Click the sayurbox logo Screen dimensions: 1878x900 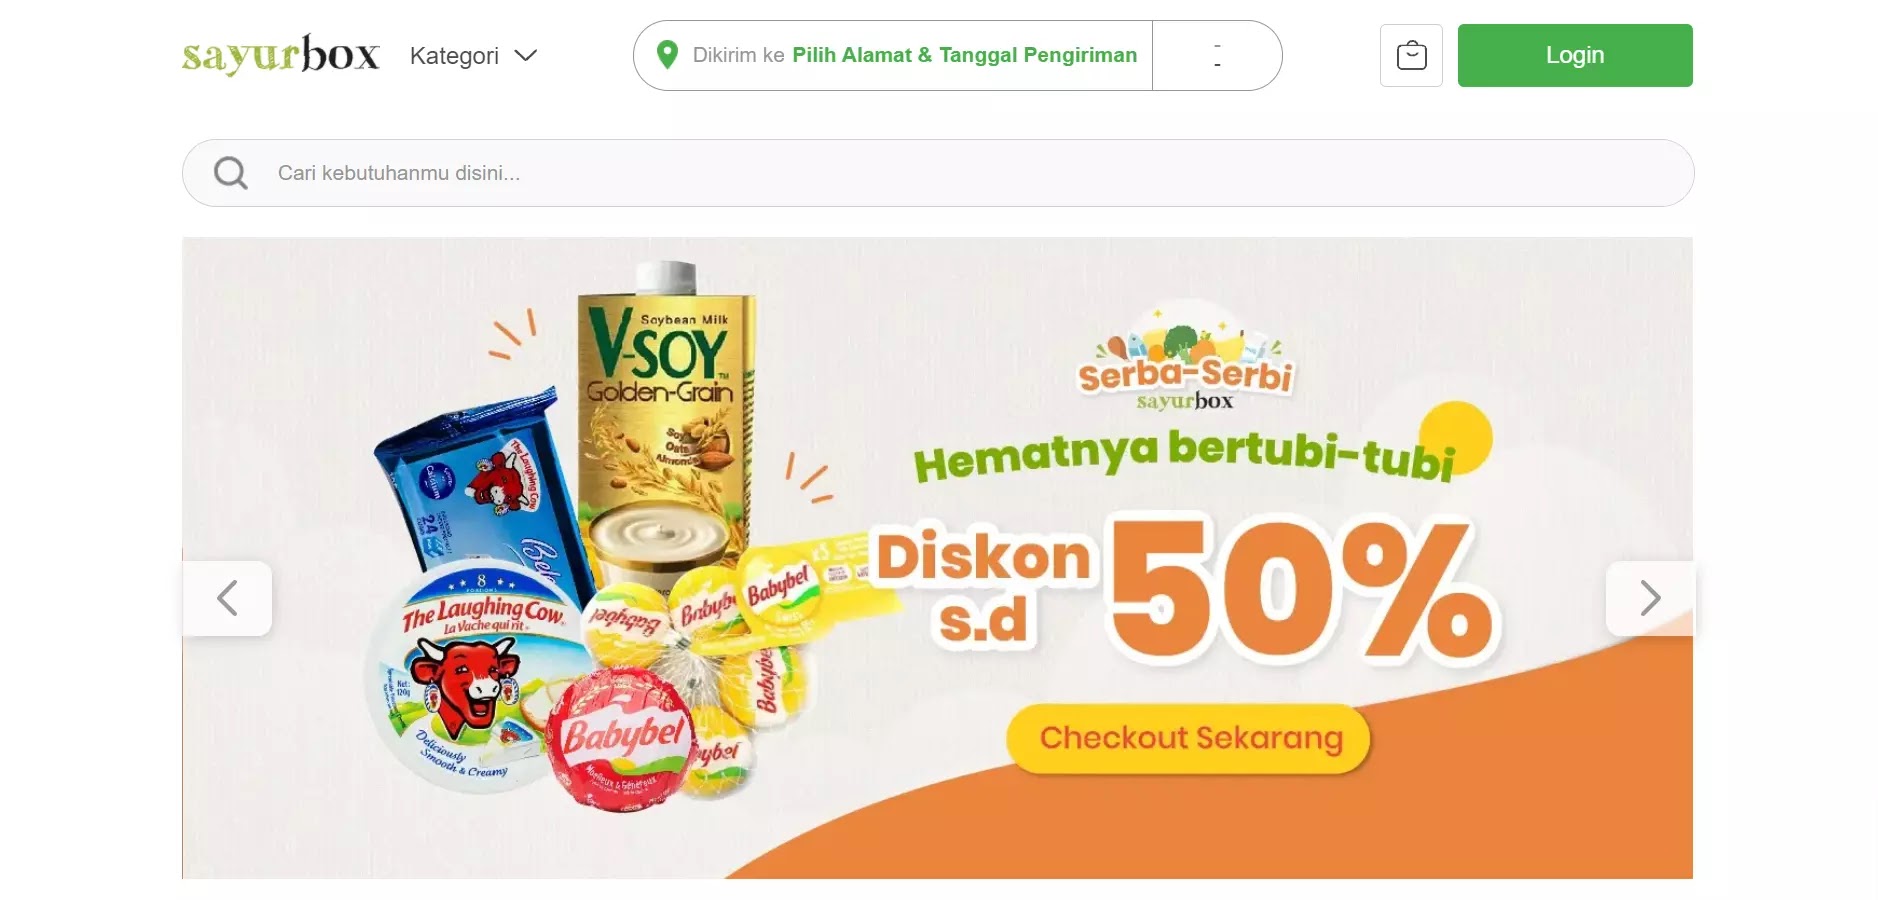(x=280, y=55)
